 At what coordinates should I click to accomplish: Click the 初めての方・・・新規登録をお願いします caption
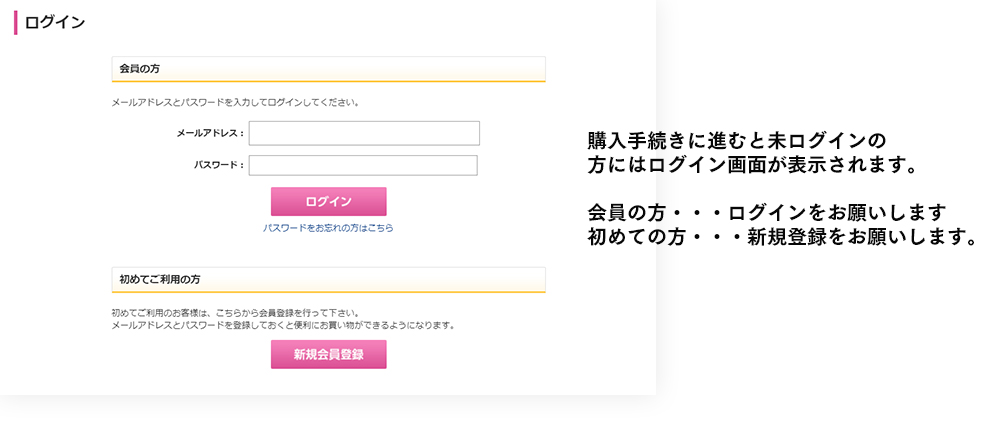pos(782,238)
